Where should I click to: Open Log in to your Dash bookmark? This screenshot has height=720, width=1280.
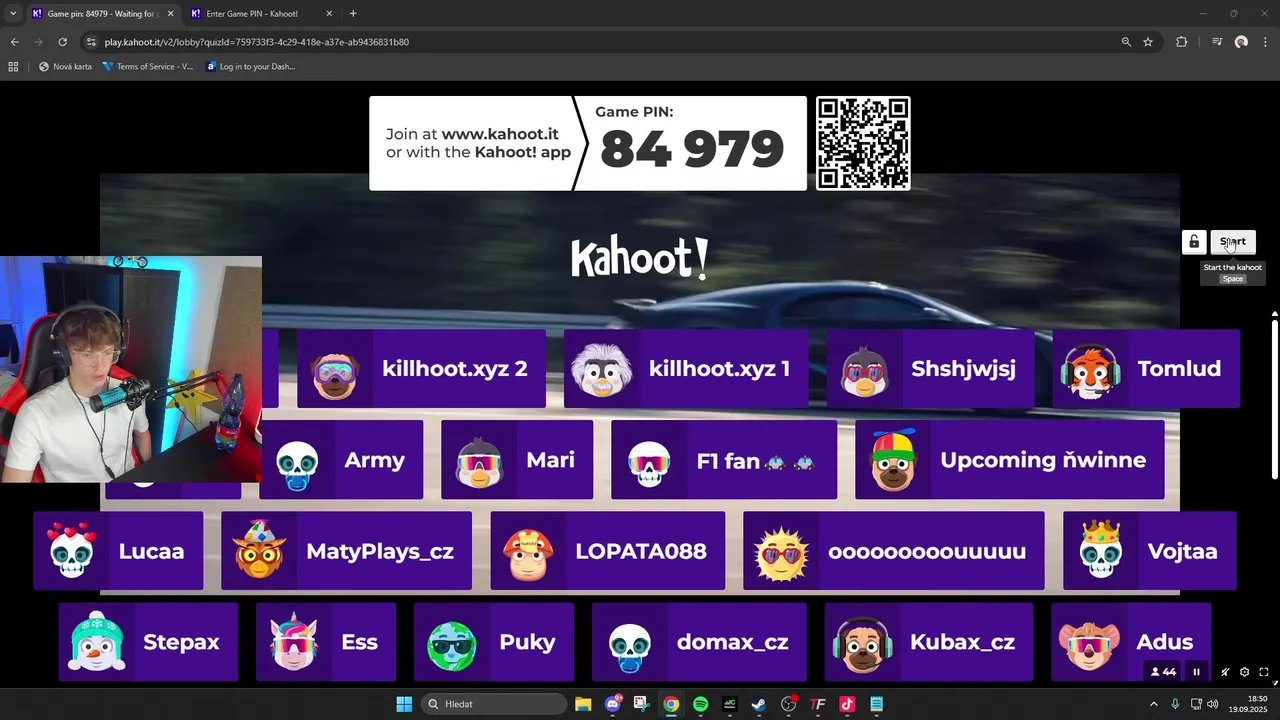(251, 67)
